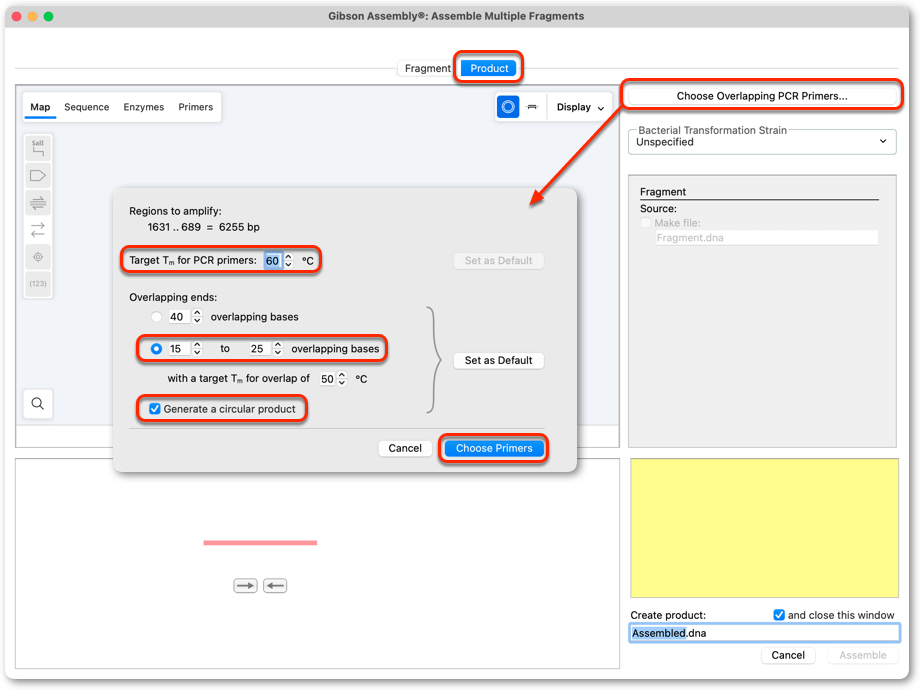Click the pink fragment bar
Screen dimensions: 920x690
(x=260, y=543)
